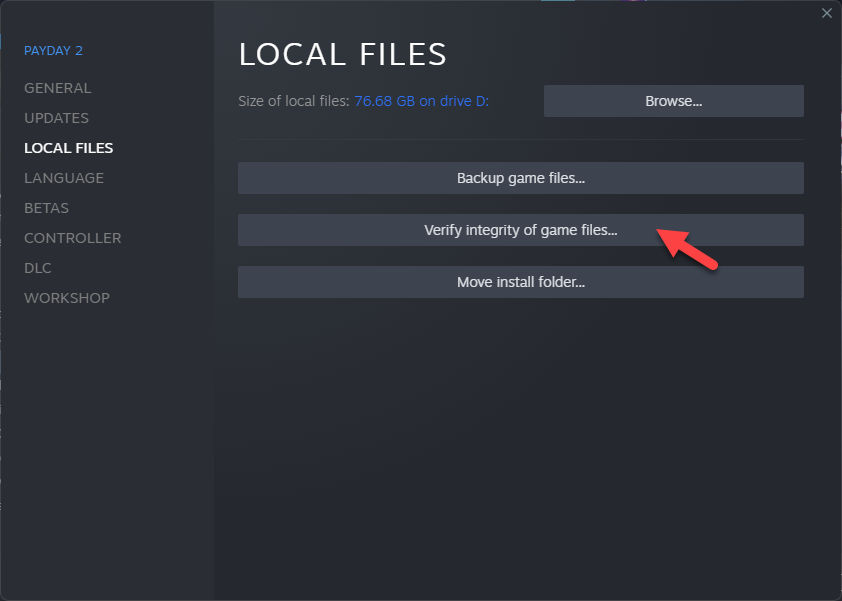Go to the BETAS tab
Screen dimensions: 842x601
pyautogui.click(x=46, y=208)
